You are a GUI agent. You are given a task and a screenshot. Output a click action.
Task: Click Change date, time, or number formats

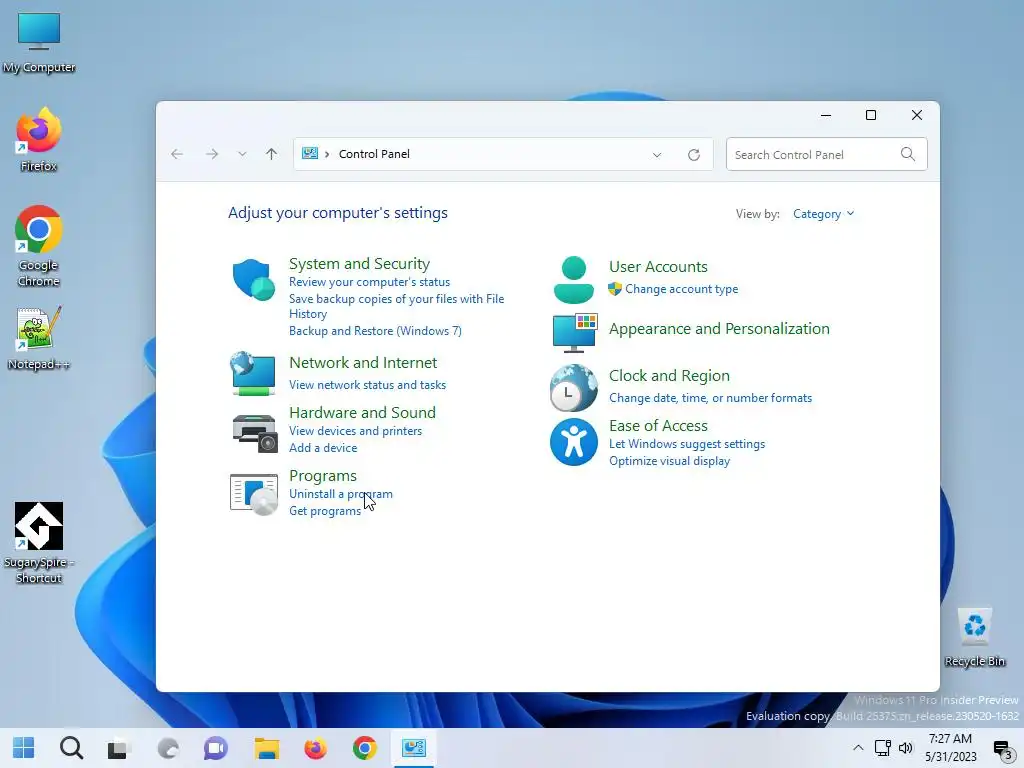[x=710, y=398]
